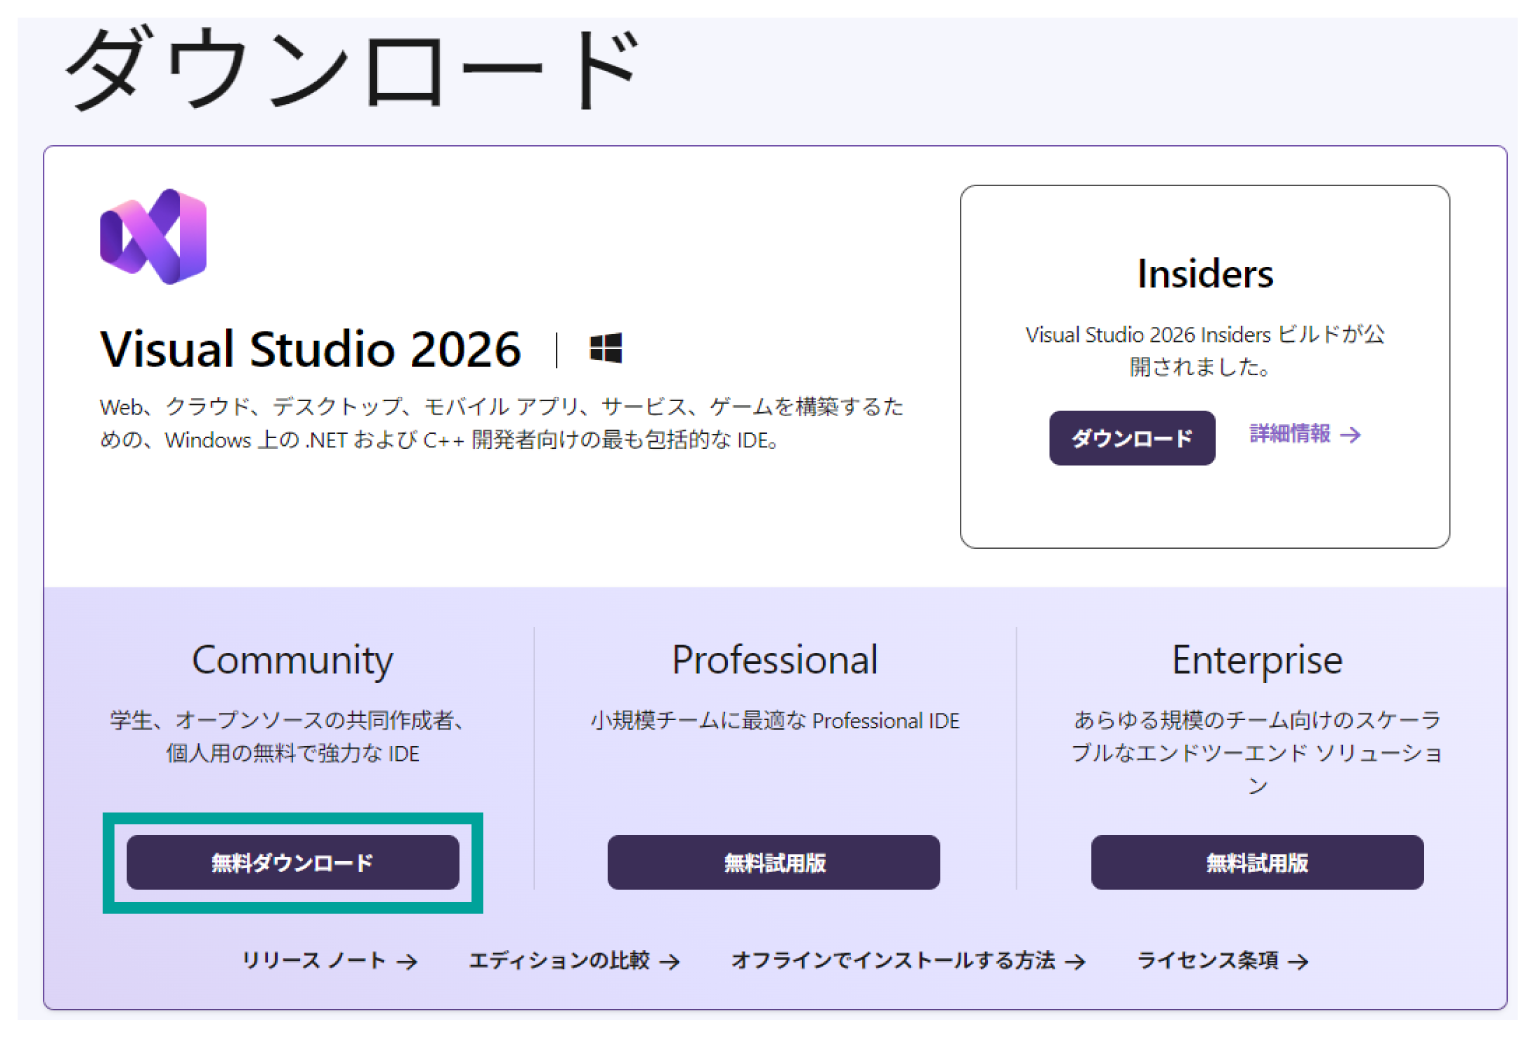Click the Community edition heading
Screen dimensions: 1536x1038
click(x=293, y=659)
